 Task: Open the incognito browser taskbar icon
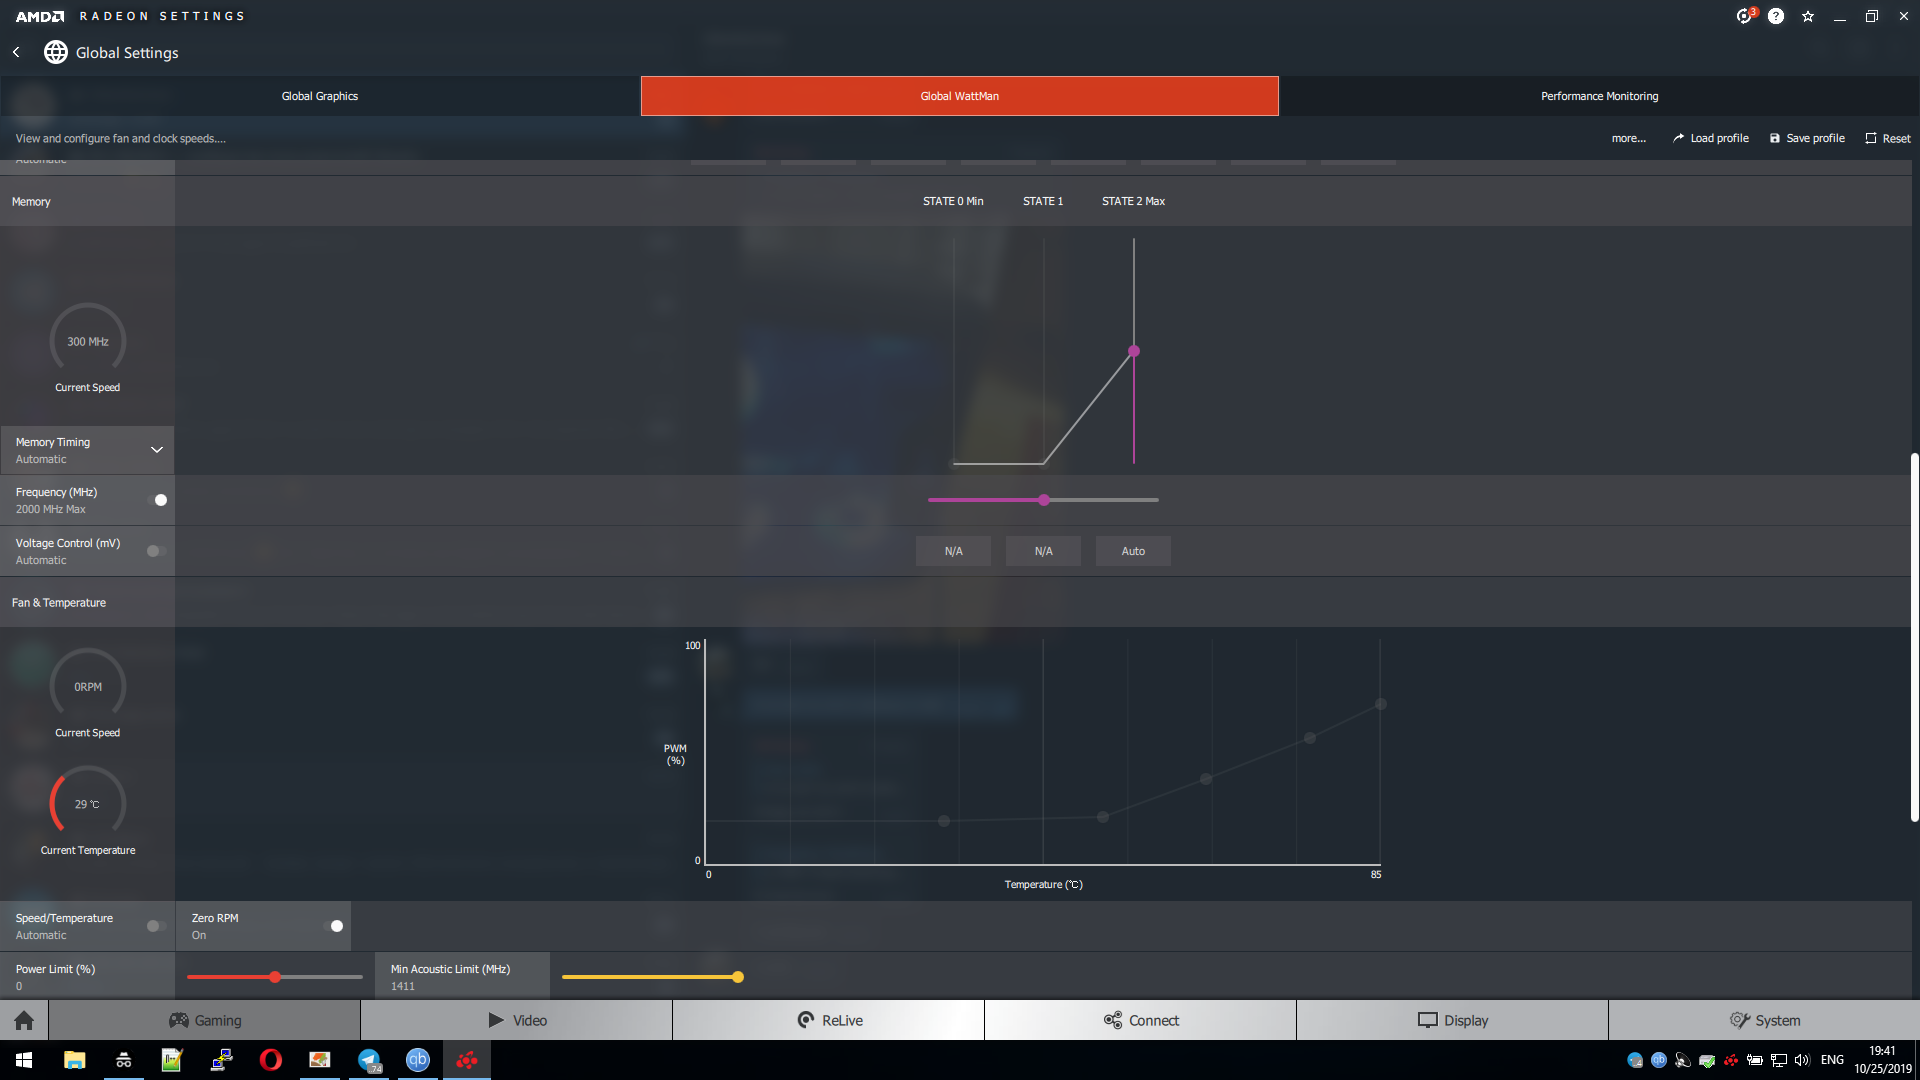(124, 1060)
